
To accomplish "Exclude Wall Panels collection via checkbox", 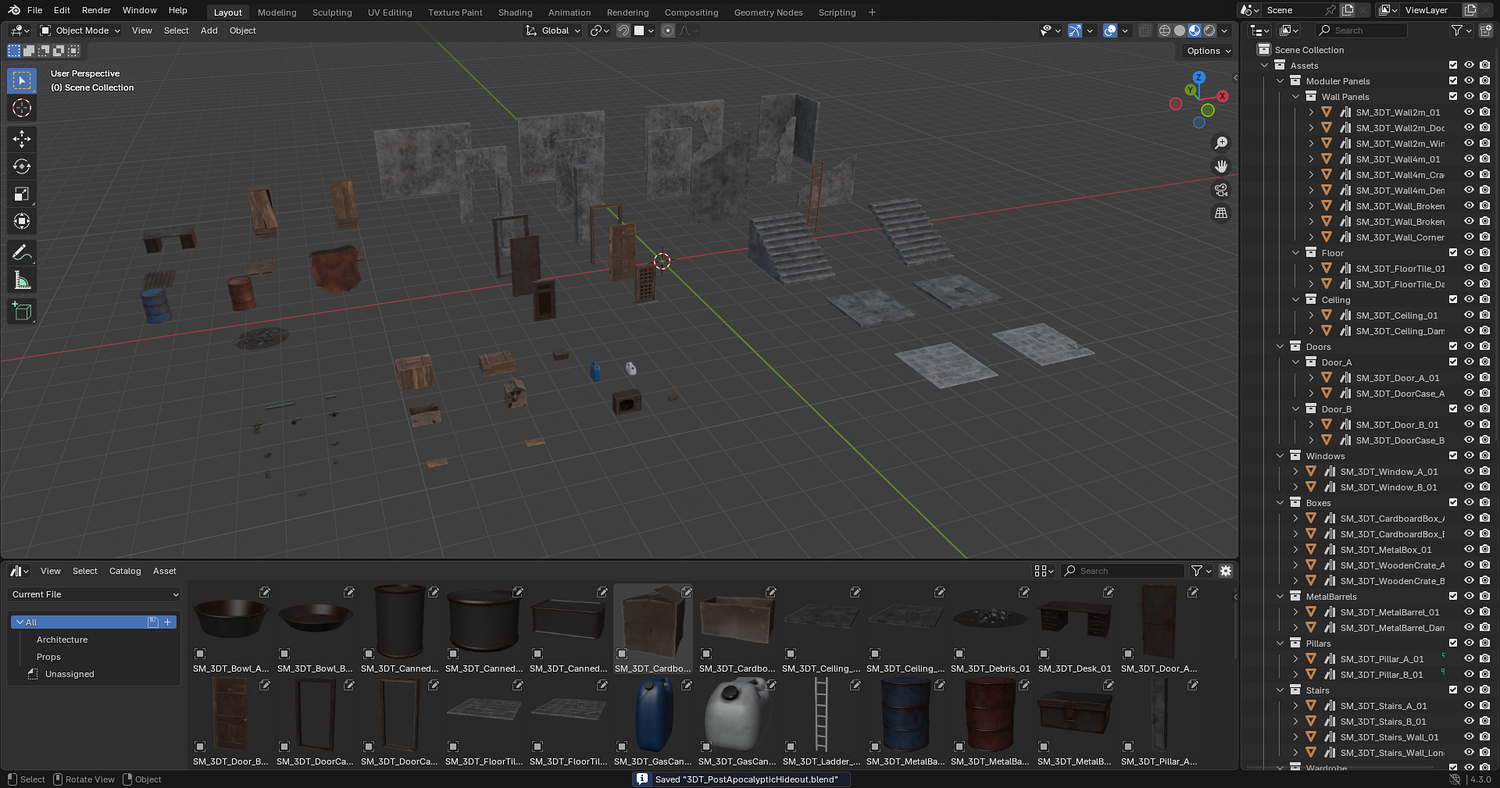I will tap(1453, 97).
